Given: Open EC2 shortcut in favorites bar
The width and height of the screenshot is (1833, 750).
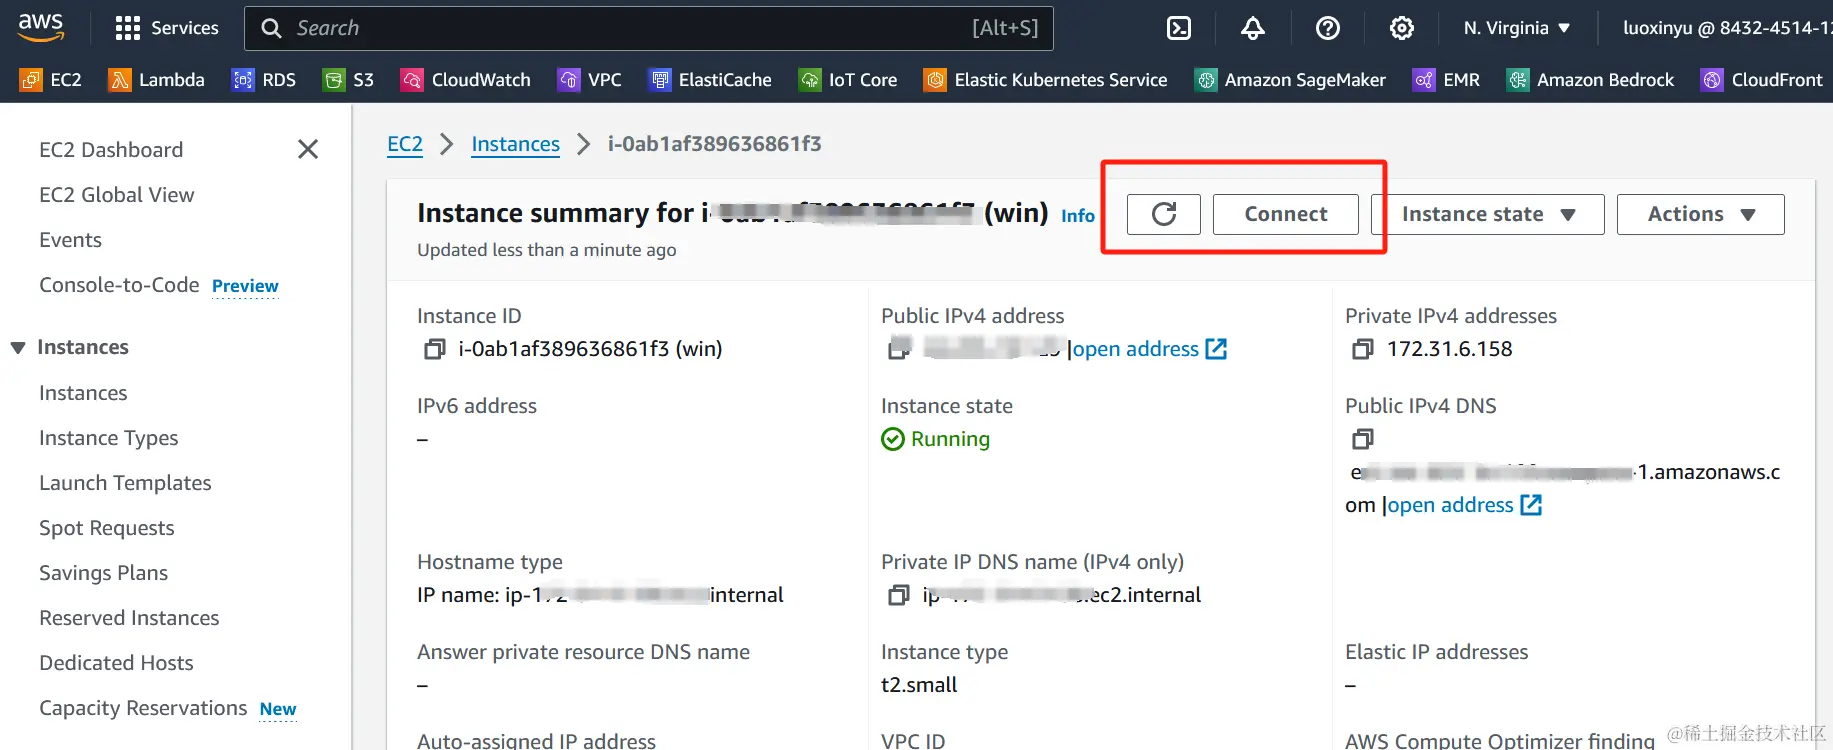Looking at the screenshot, I should 51,80.
